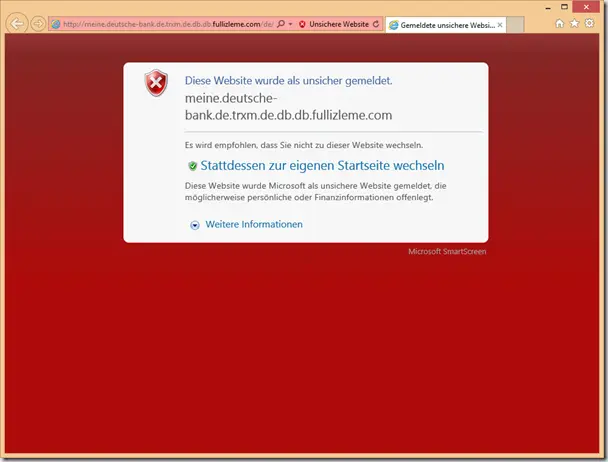Click the text Es wird empfohlen recommendation
Image resolution: width=608 pixels, height=462 pixels.
[x=304, y=145]
